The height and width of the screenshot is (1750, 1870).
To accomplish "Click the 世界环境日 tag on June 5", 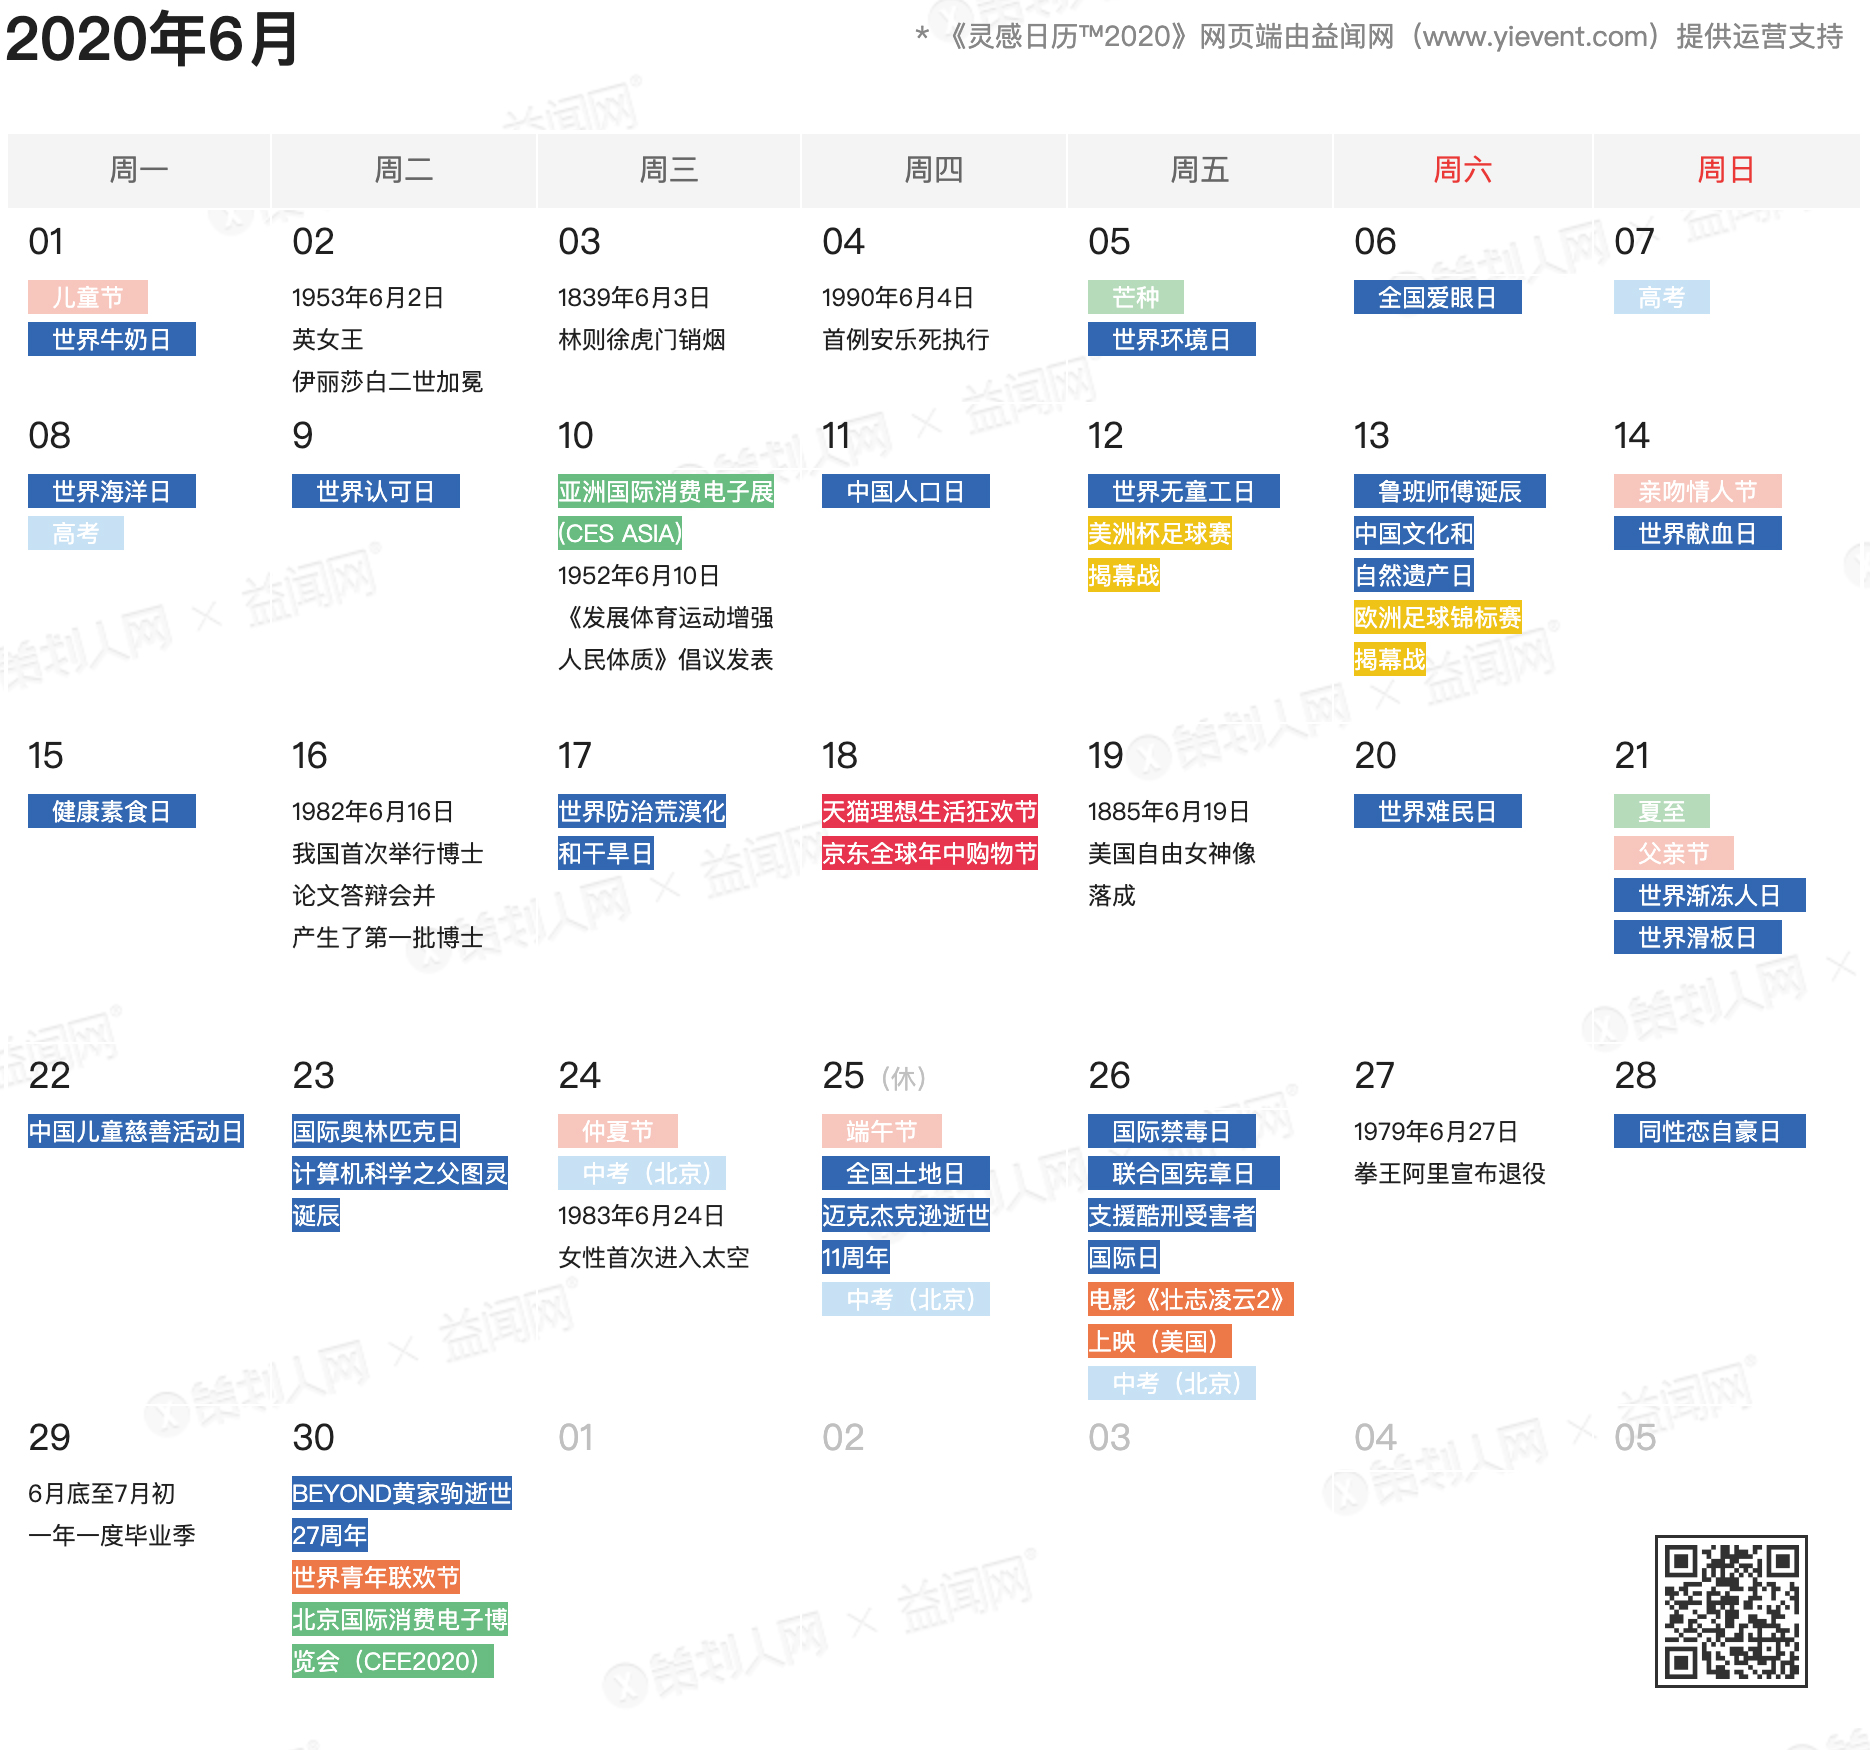I will coord(1172,340).
